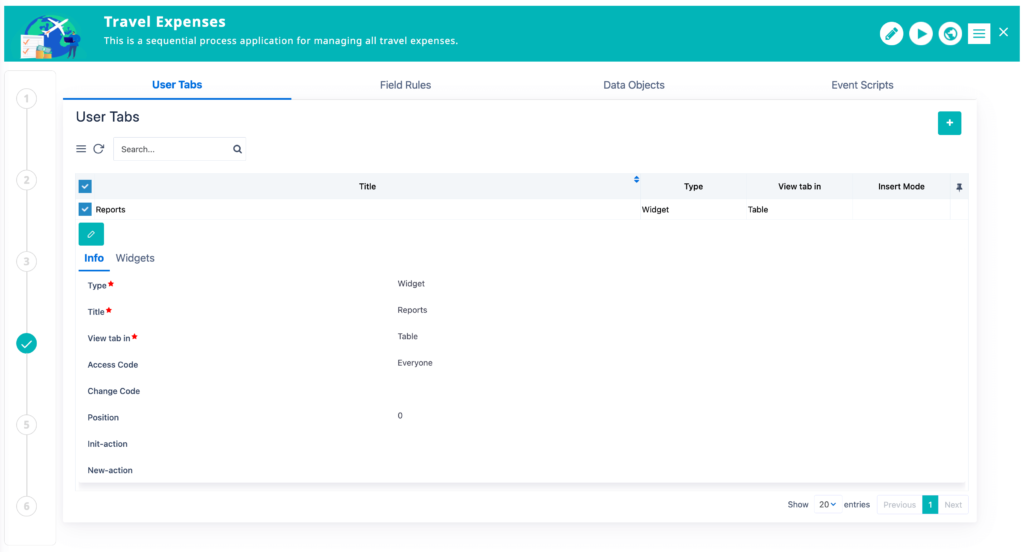This screenshot has height=552, width=1024.
Task: Add a new user tab with plus button
Action: pyautogui.click(x=949, y=123)
